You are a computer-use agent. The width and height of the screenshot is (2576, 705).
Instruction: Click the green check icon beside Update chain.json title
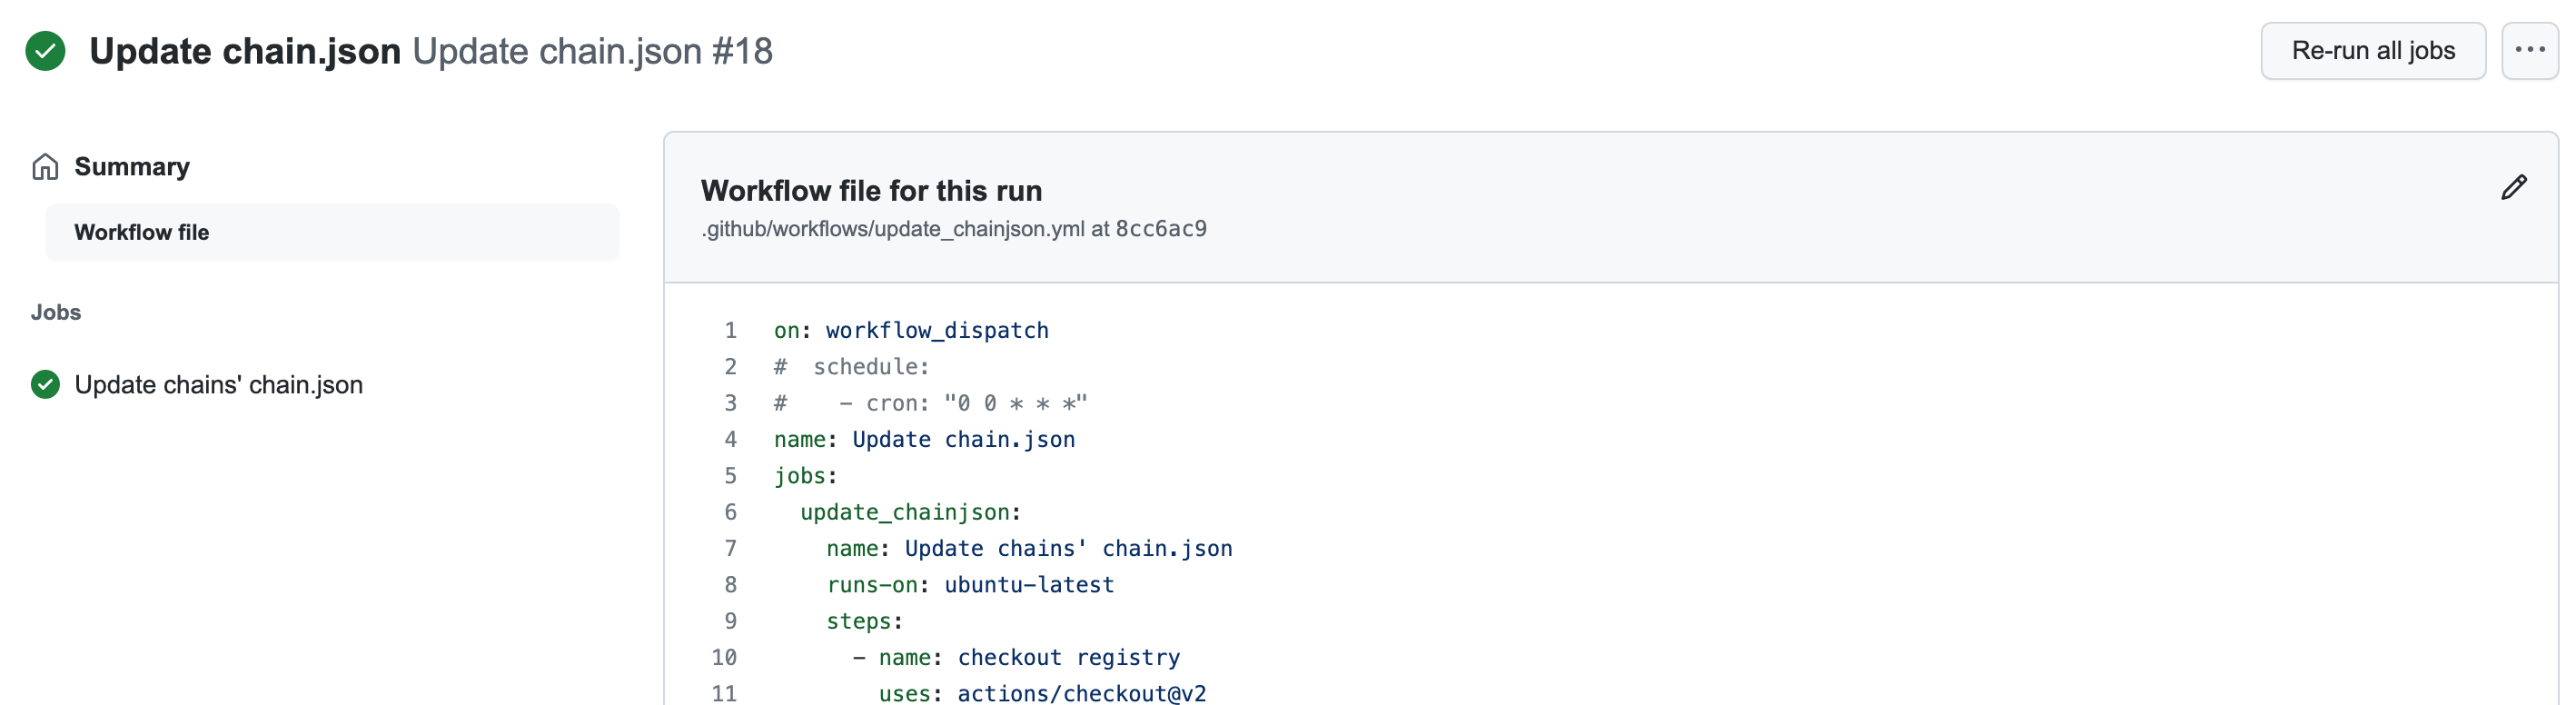click(x=44, y=50)
